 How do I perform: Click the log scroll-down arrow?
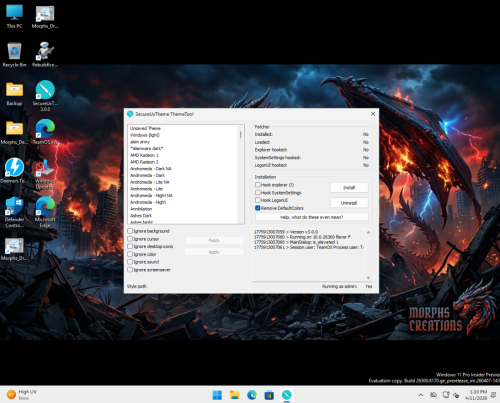coord(368,278)
